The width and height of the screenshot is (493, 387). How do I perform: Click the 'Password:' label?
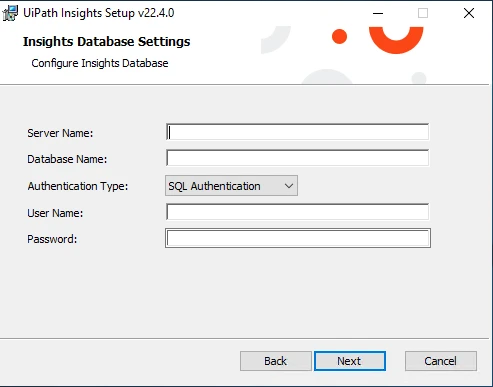52,239
